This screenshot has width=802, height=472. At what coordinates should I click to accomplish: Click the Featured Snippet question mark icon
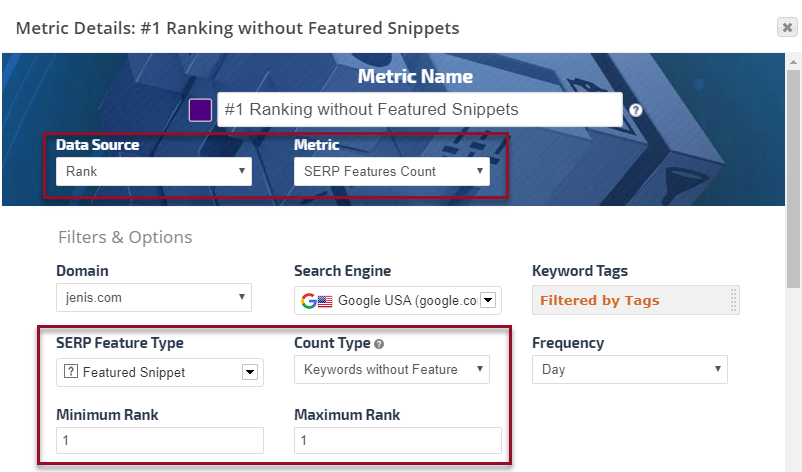70,373
